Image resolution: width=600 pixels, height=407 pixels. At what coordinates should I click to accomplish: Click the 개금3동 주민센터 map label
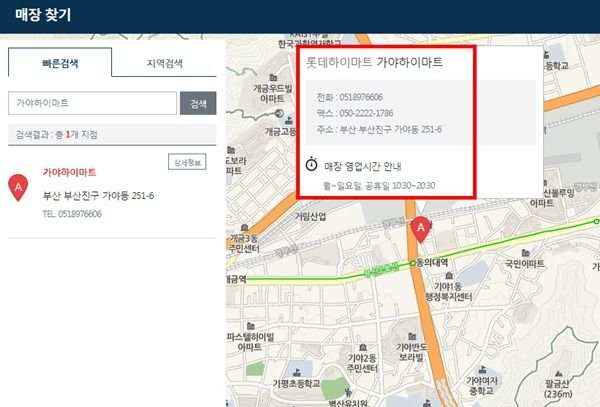[244, 244]
